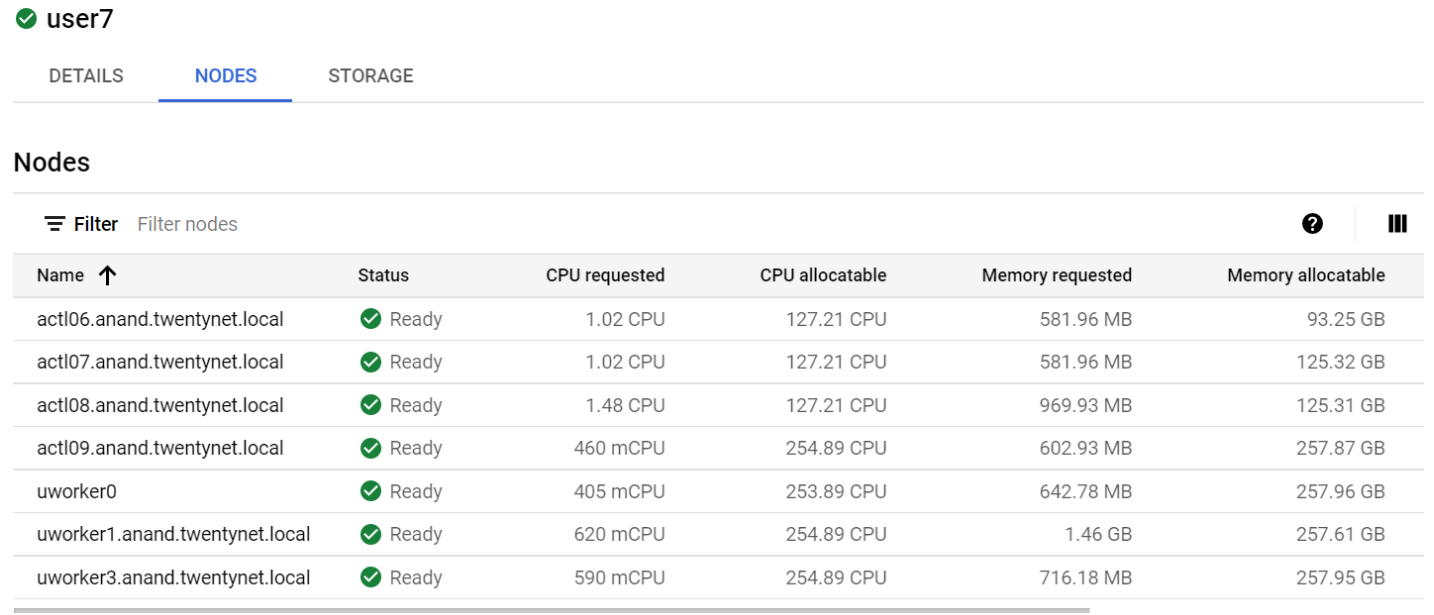This screenshot has width=1434, height=615.
Task: Sort by CPU requested column header
Action: [604, 275]
